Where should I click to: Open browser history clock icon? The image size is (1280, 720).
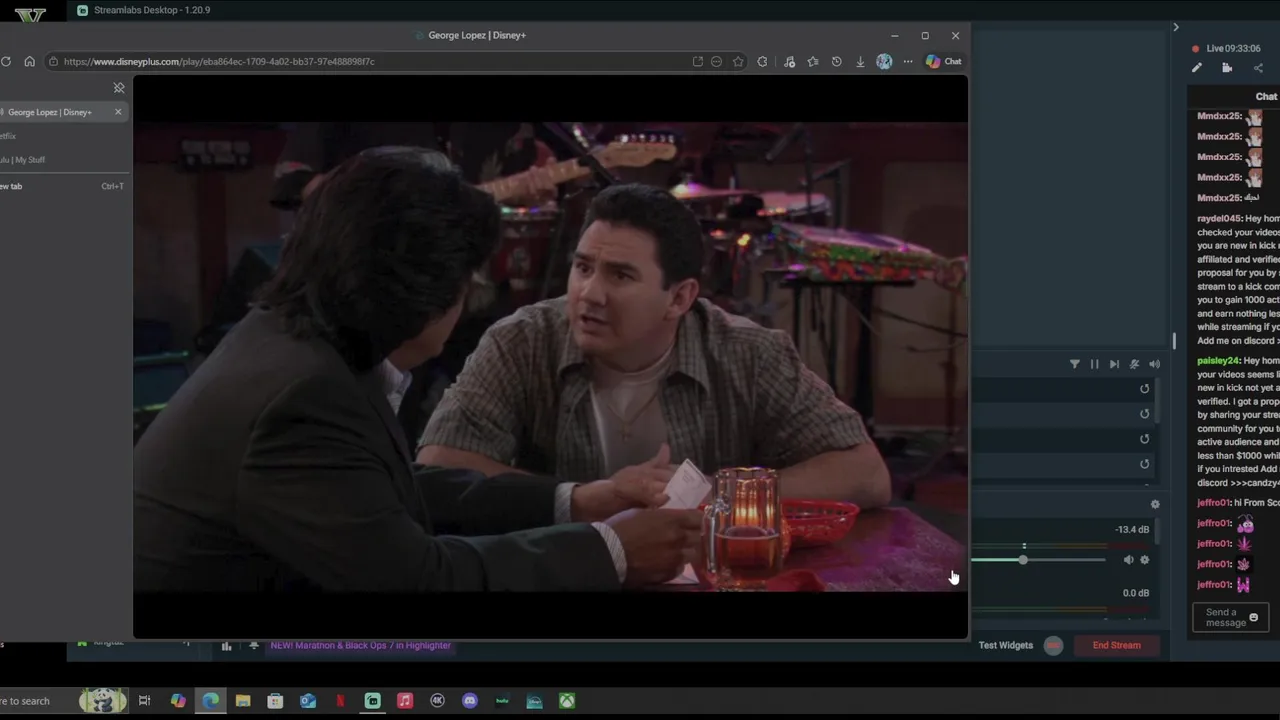pos(836,62)
